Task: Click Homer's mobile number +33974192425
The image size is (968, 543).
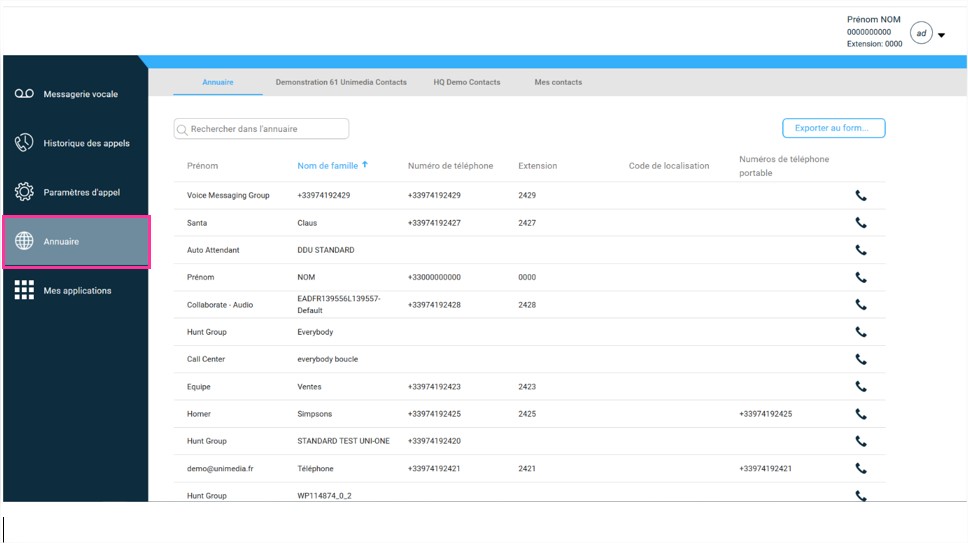Action: tap(766, 414)
